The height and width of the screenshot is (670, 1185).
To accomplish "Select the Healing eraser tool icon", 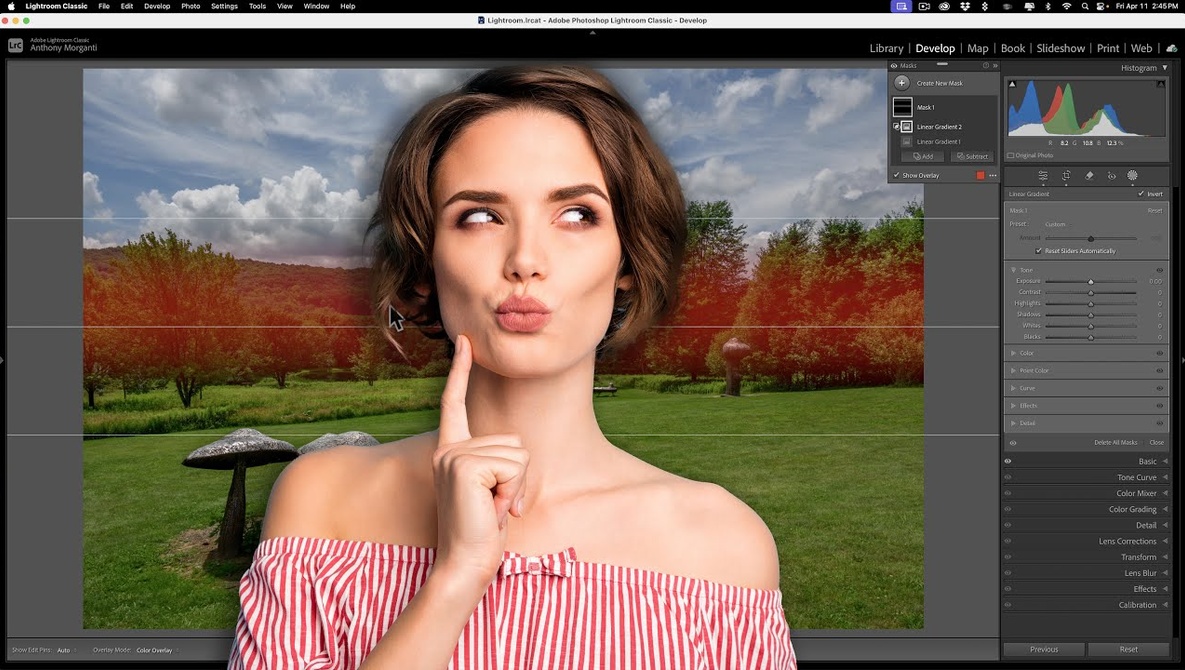I will (1089, 176).
